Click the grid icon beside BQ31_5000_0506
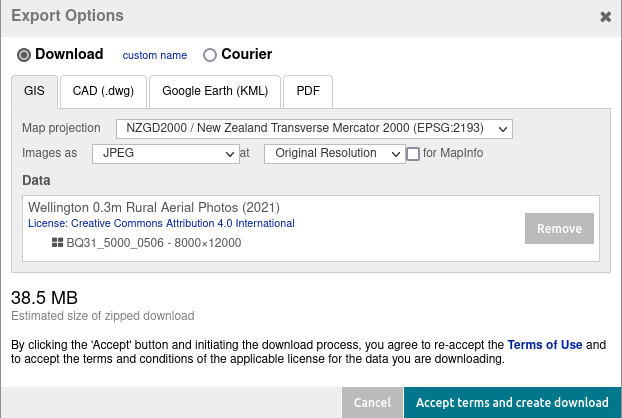The image size is (622, 418). [x=58, y=243]
